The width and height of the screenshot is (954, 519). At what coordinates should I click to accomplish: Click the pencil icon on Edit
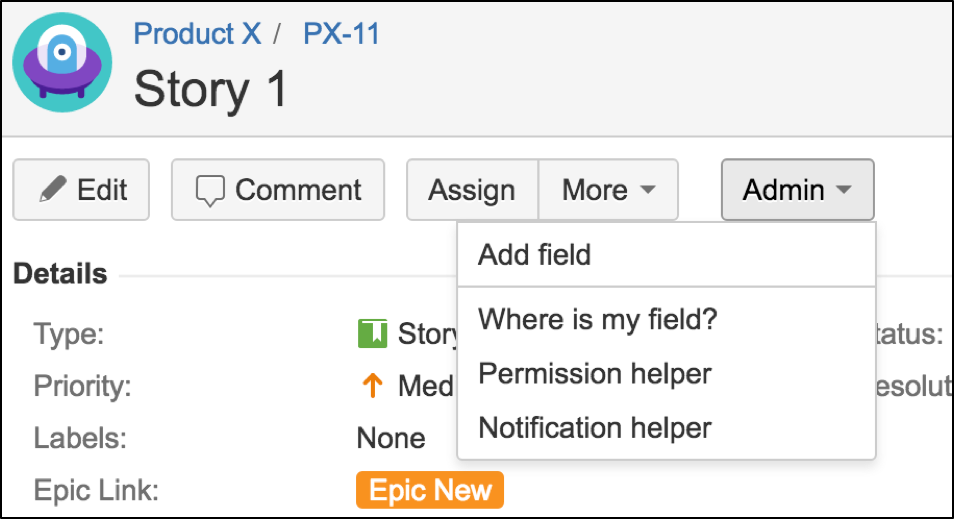coord(53,189)
